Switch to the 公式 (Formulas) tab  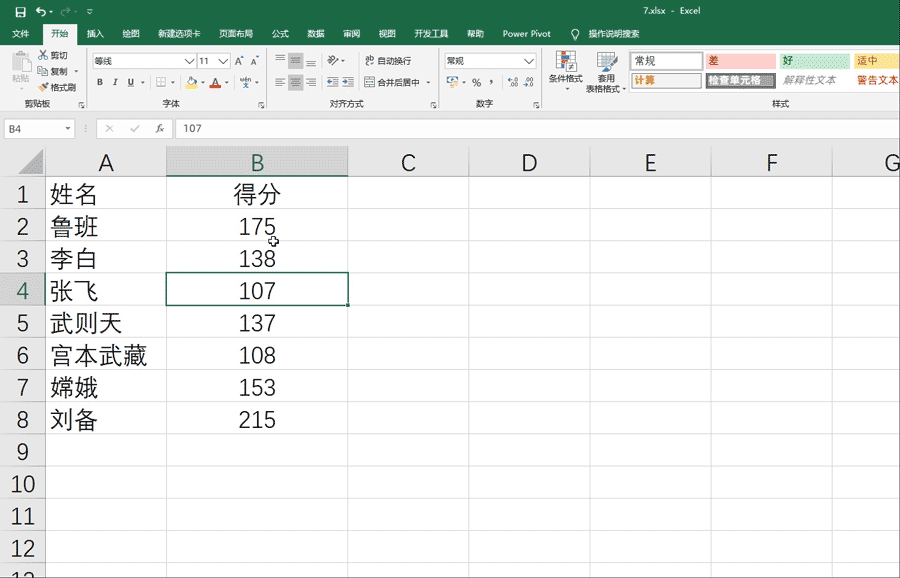click(280, 34)
